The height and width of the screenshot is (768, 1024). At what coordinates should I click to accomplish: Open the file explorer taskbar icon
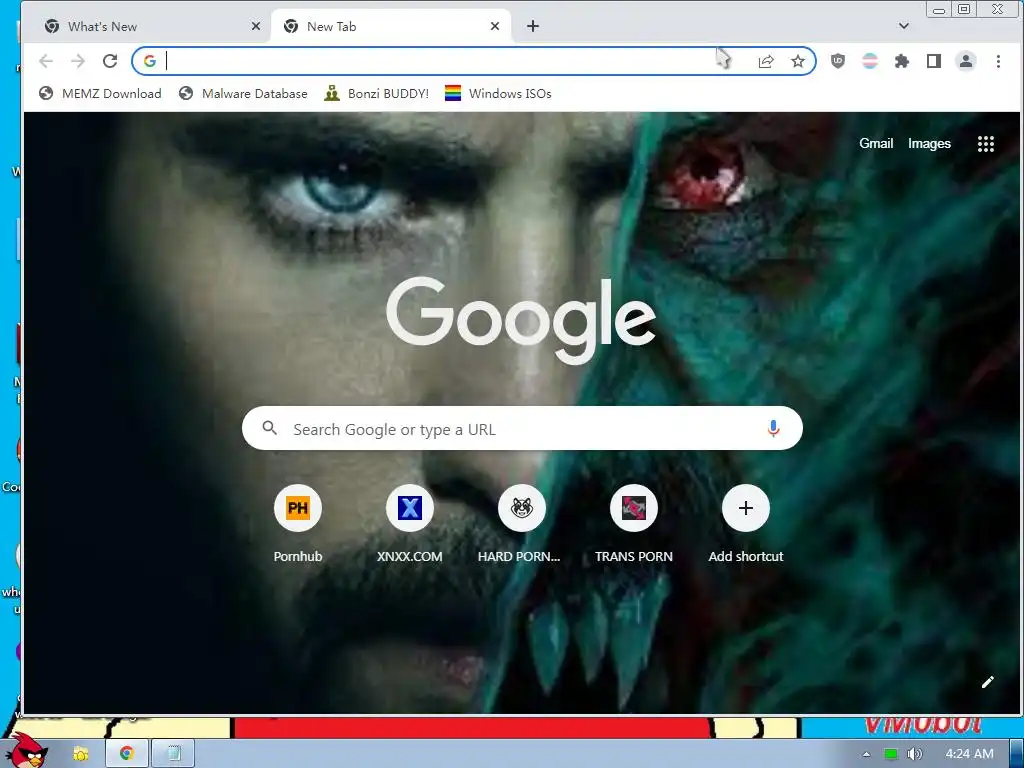[x=81, y=754]
